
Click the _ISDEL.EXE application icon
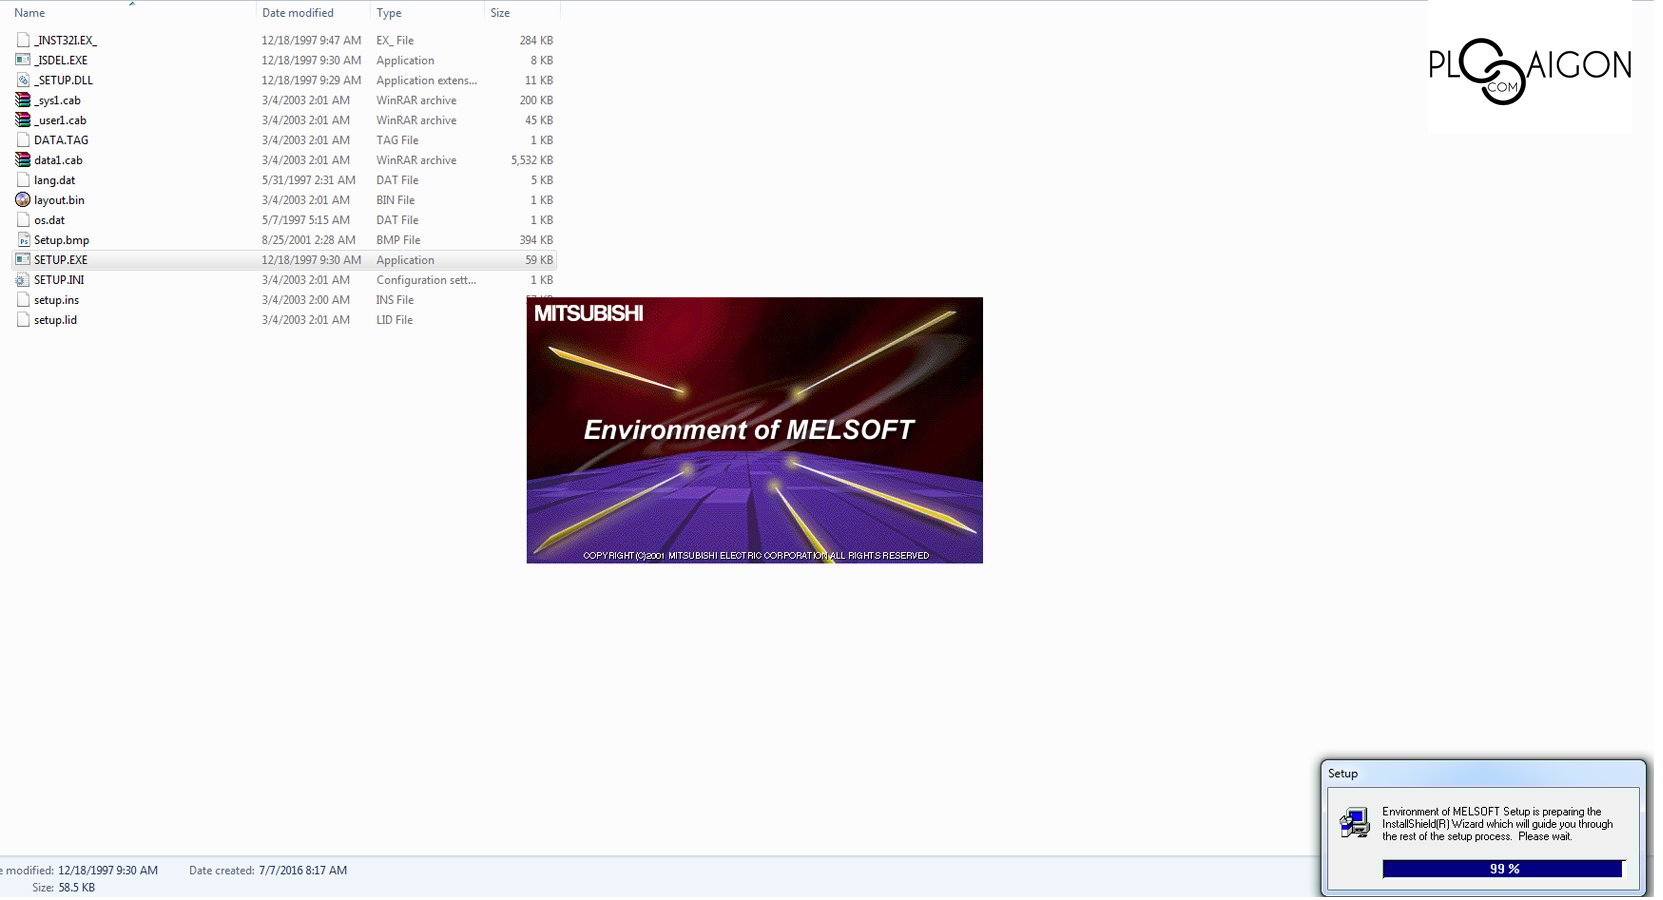(x=23, y=60)
